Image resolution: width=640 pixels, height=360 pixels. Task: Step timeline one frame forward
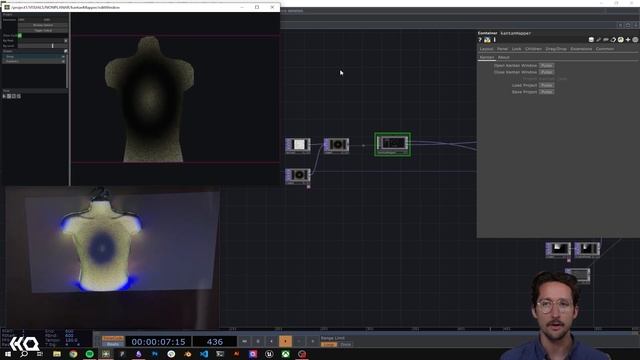[313, 341]
